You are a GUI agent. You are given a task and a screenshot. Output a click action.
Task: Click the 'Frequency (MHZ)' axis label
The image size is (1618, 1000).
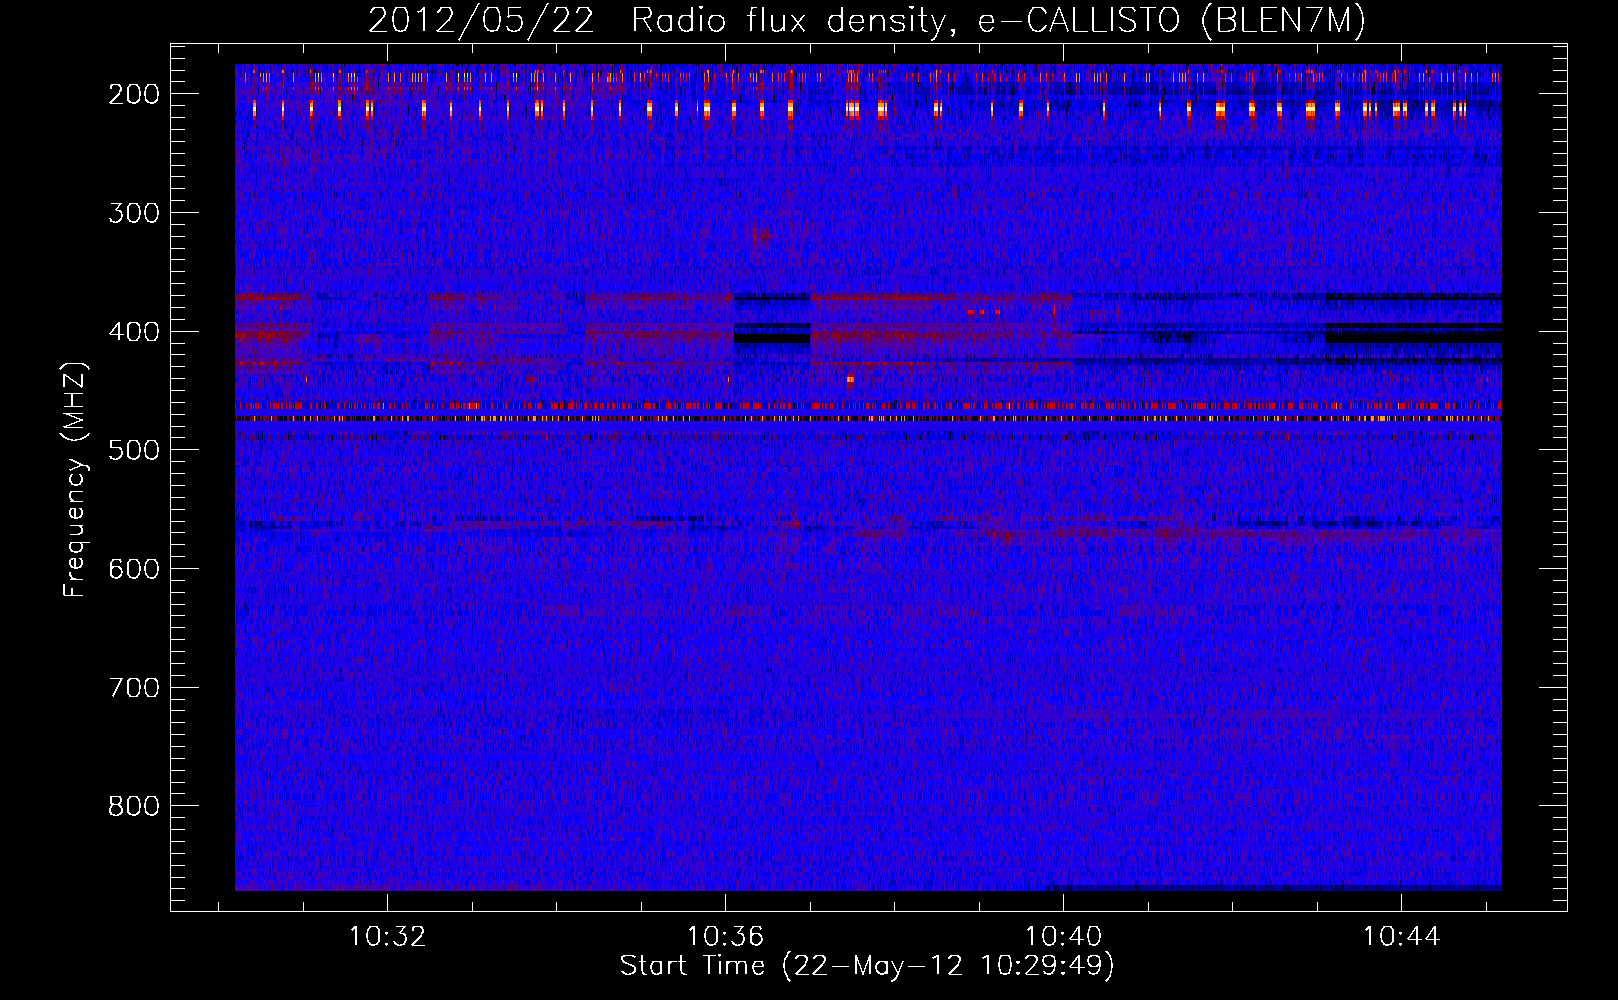pyautogui.click(x=75, y=480)
